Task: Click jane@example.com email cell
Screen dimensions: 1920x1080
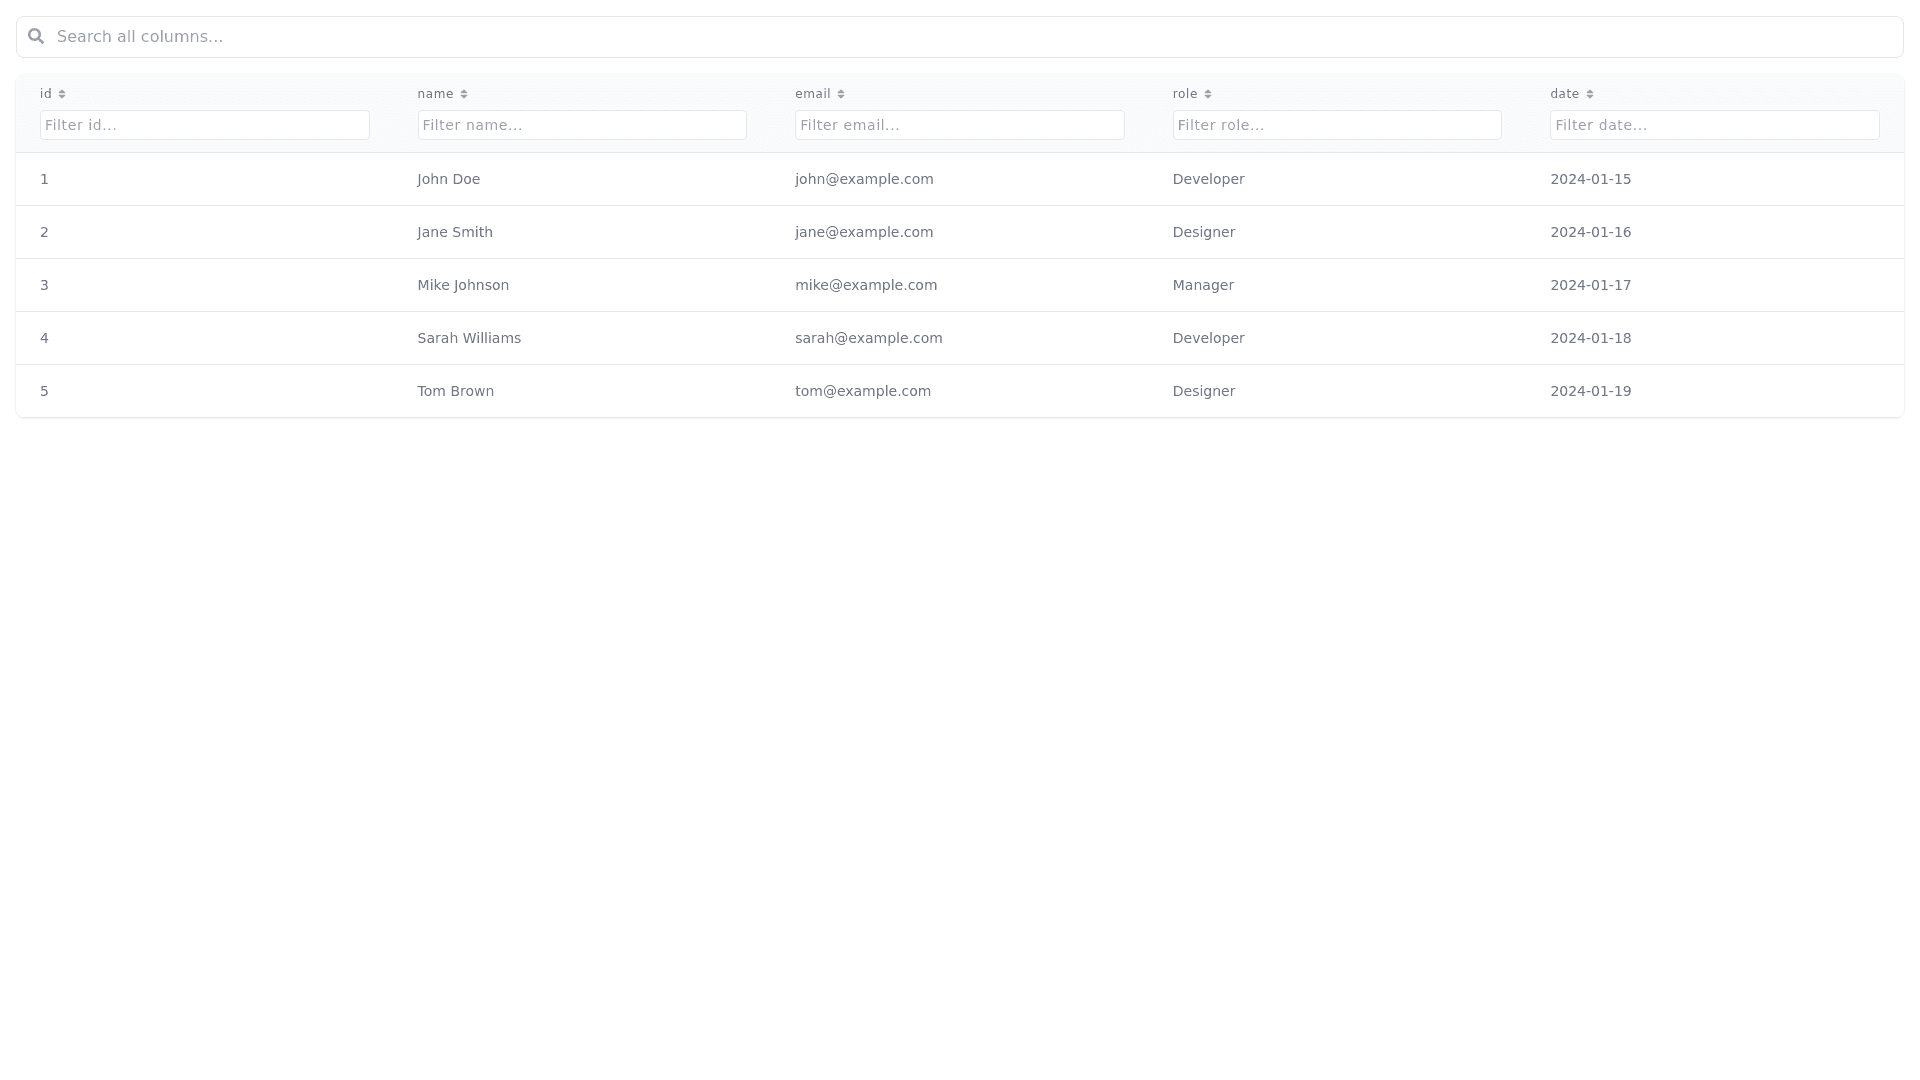Action: 864,232
